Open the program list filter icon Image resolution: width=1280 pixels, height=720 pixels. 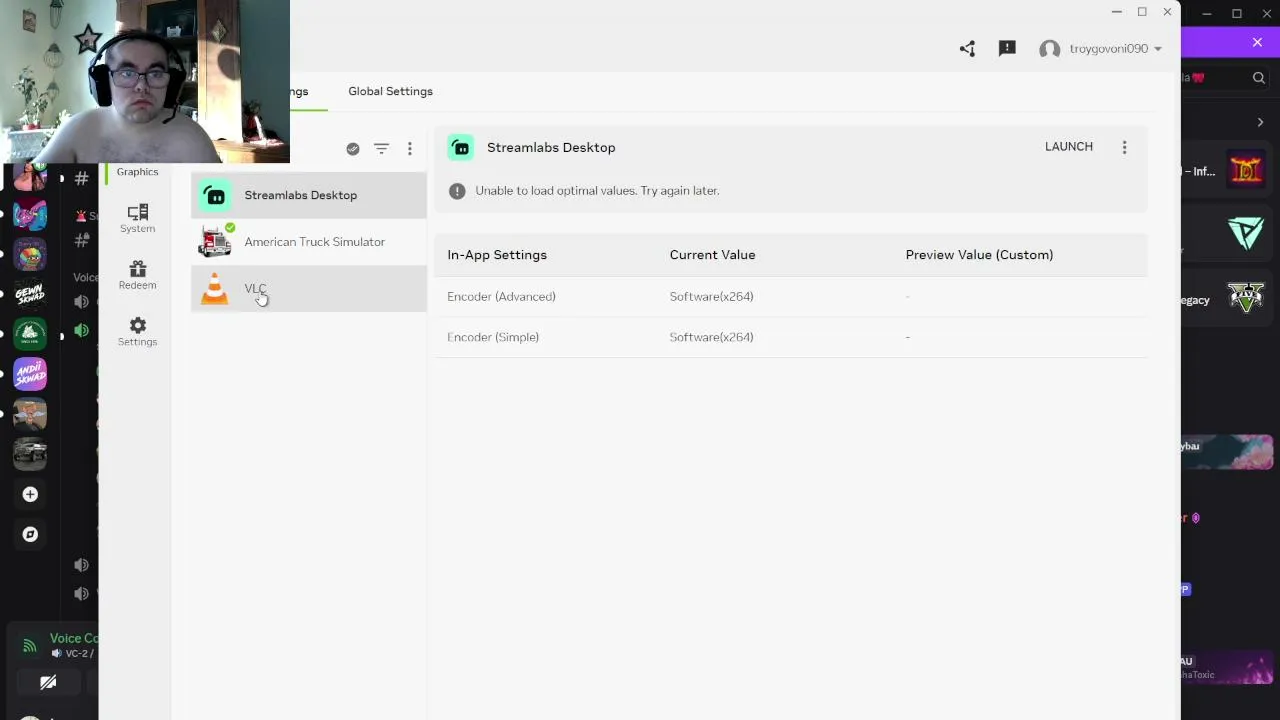coord(381,149)
